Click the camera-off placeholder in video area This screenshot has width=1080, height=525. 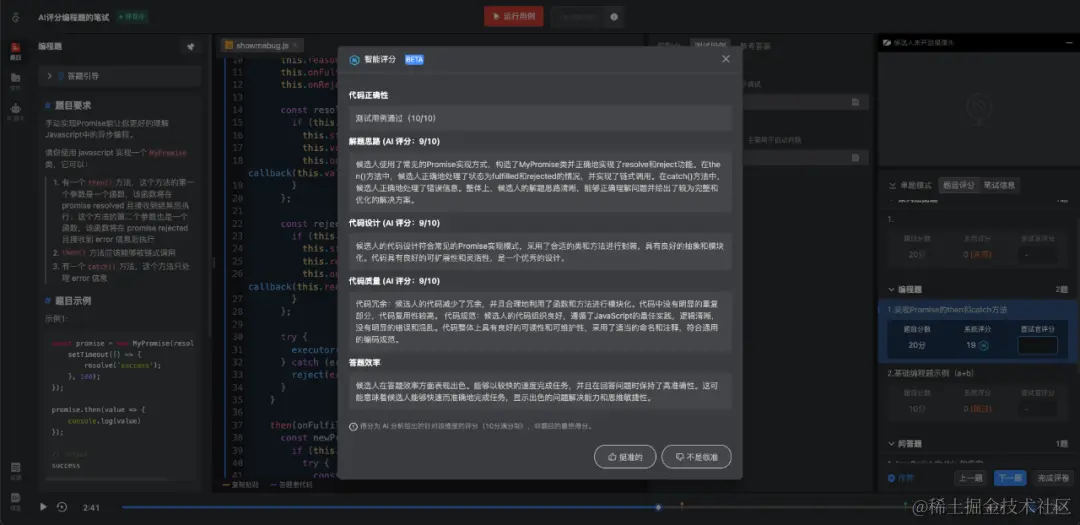coord(977,108)
